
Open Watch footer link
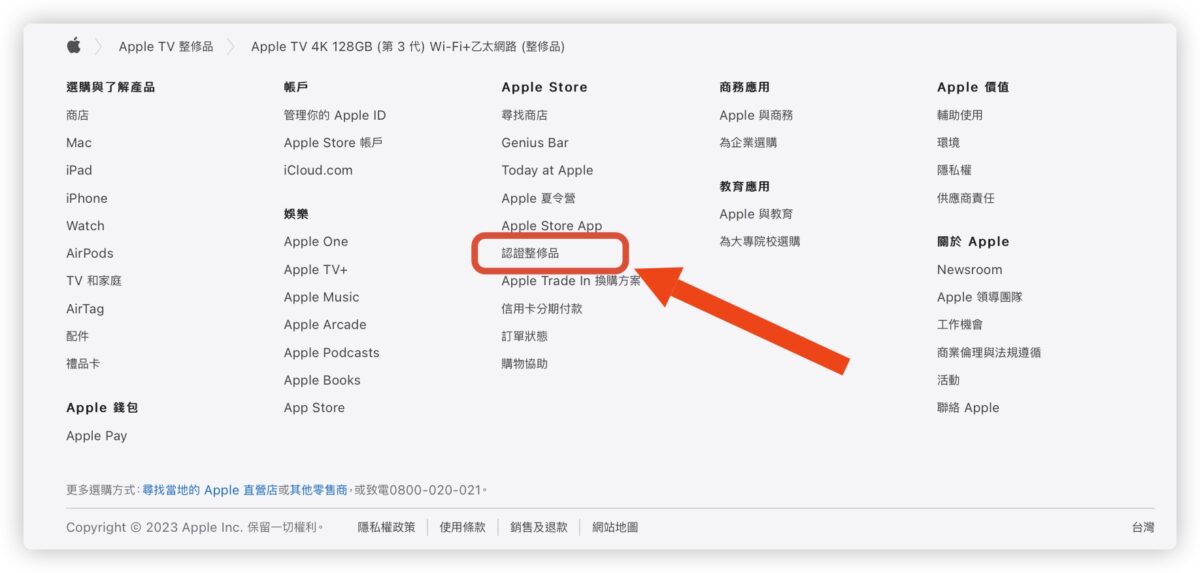pyautogui.click(x=85, y=226)
